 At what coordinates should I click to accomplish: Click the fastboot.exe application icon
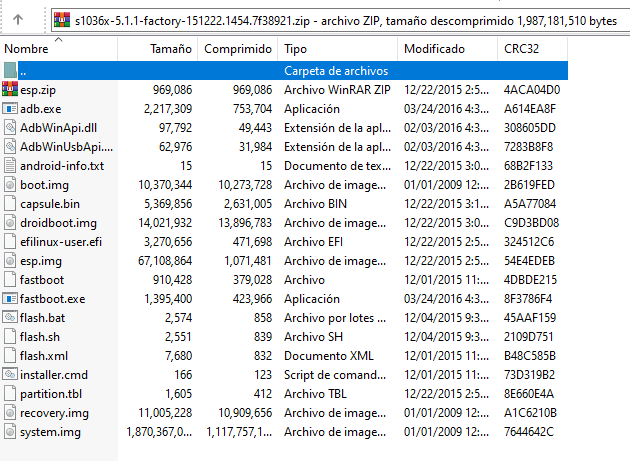pyautogui.click(x=10, y=299)
